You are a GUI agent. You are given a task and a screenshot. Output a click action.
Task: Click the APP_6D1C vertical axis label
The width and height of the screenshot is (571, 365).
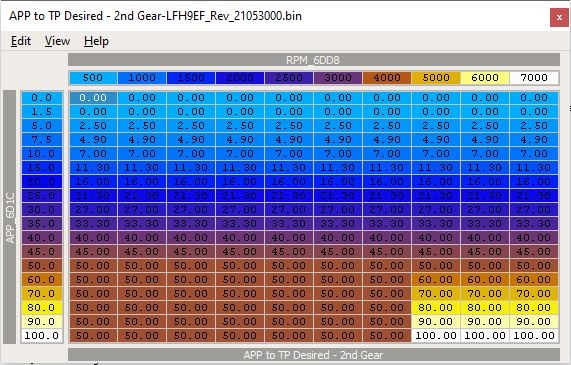coord(10,217)
